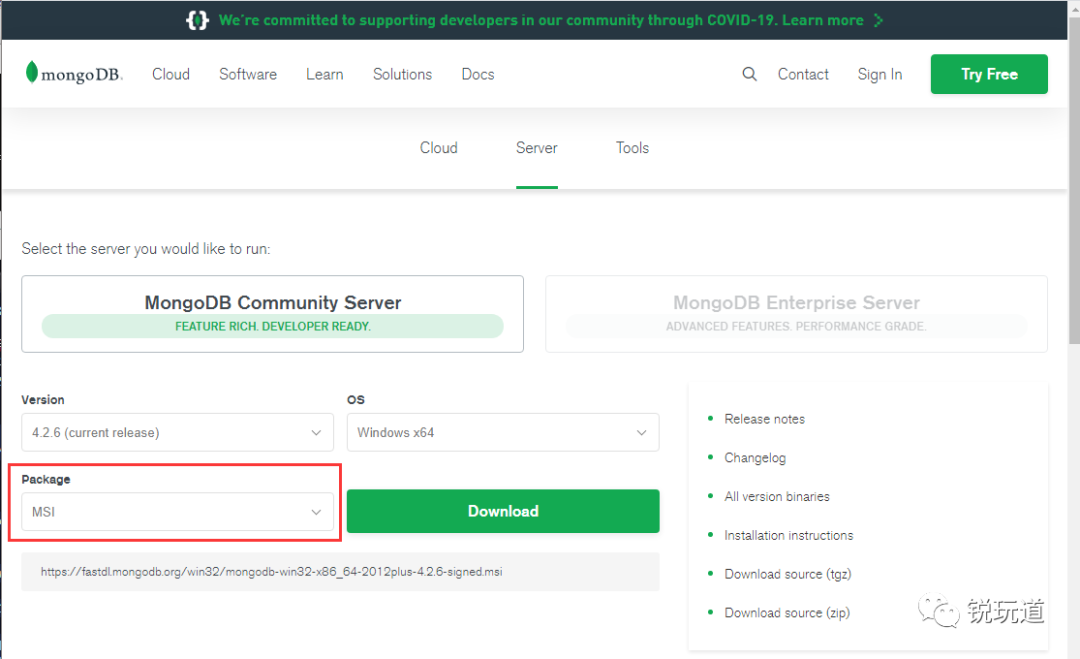Screen dimensions: 1080x659
Task: Select the MongoDB Community Server card
Action: click(273, 314)
